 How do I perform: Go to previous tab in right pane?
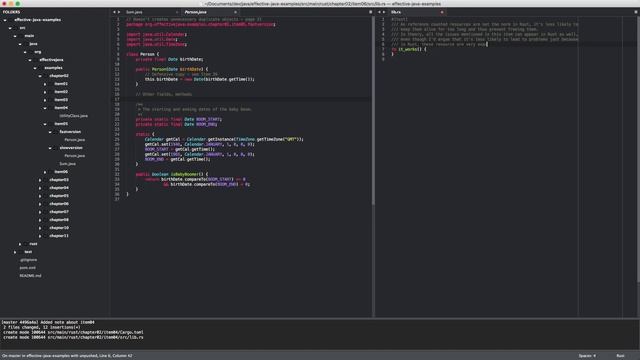379,12
